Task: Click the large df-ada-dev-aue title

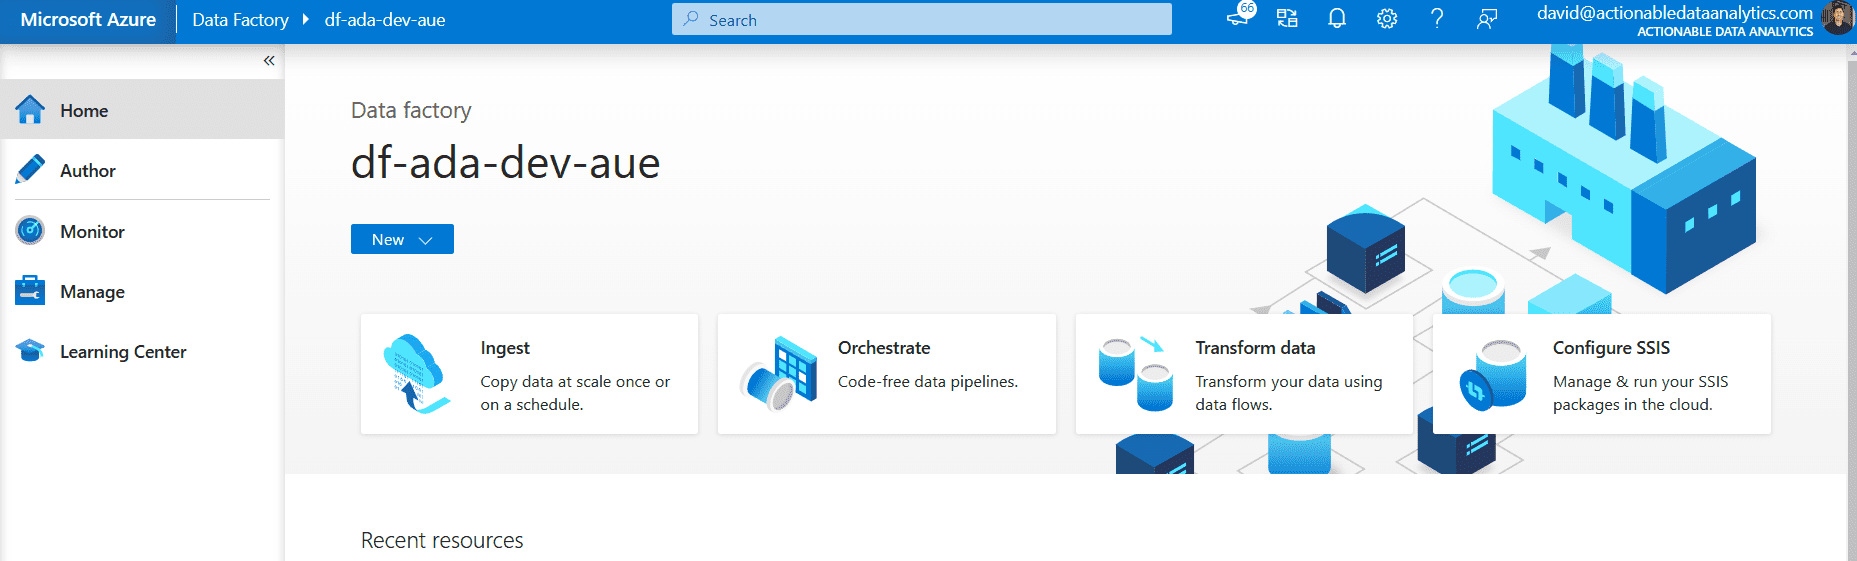Action: (x=505, y=163)
